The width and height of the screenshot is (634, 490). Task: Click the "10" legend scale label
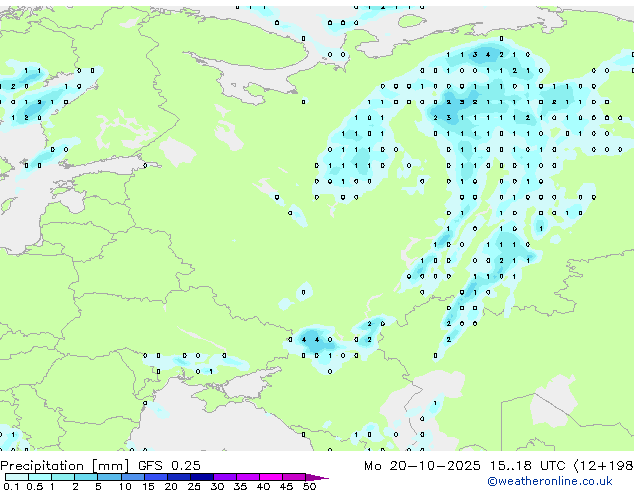pos(125,486)
